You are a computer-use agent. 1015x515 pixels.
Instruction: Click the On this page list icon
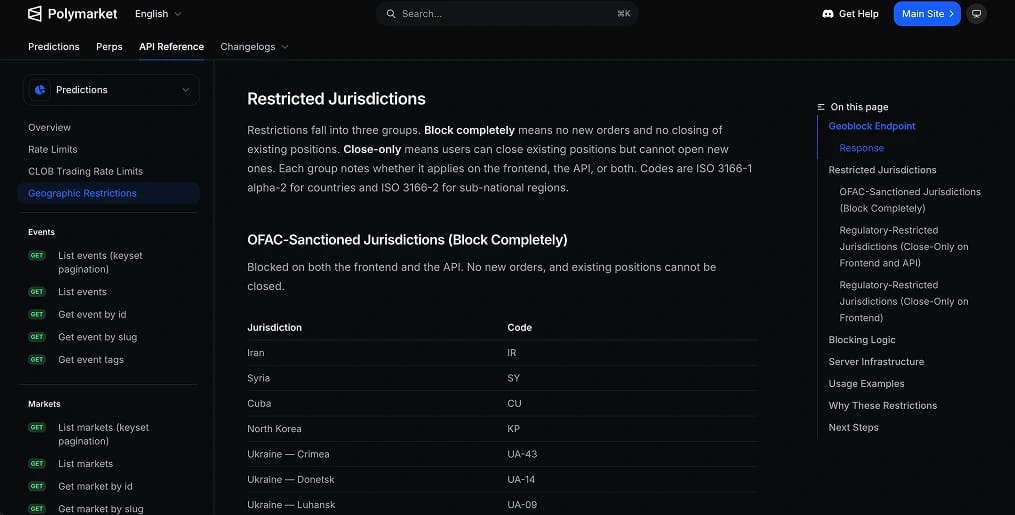click(x=821, y=107)
